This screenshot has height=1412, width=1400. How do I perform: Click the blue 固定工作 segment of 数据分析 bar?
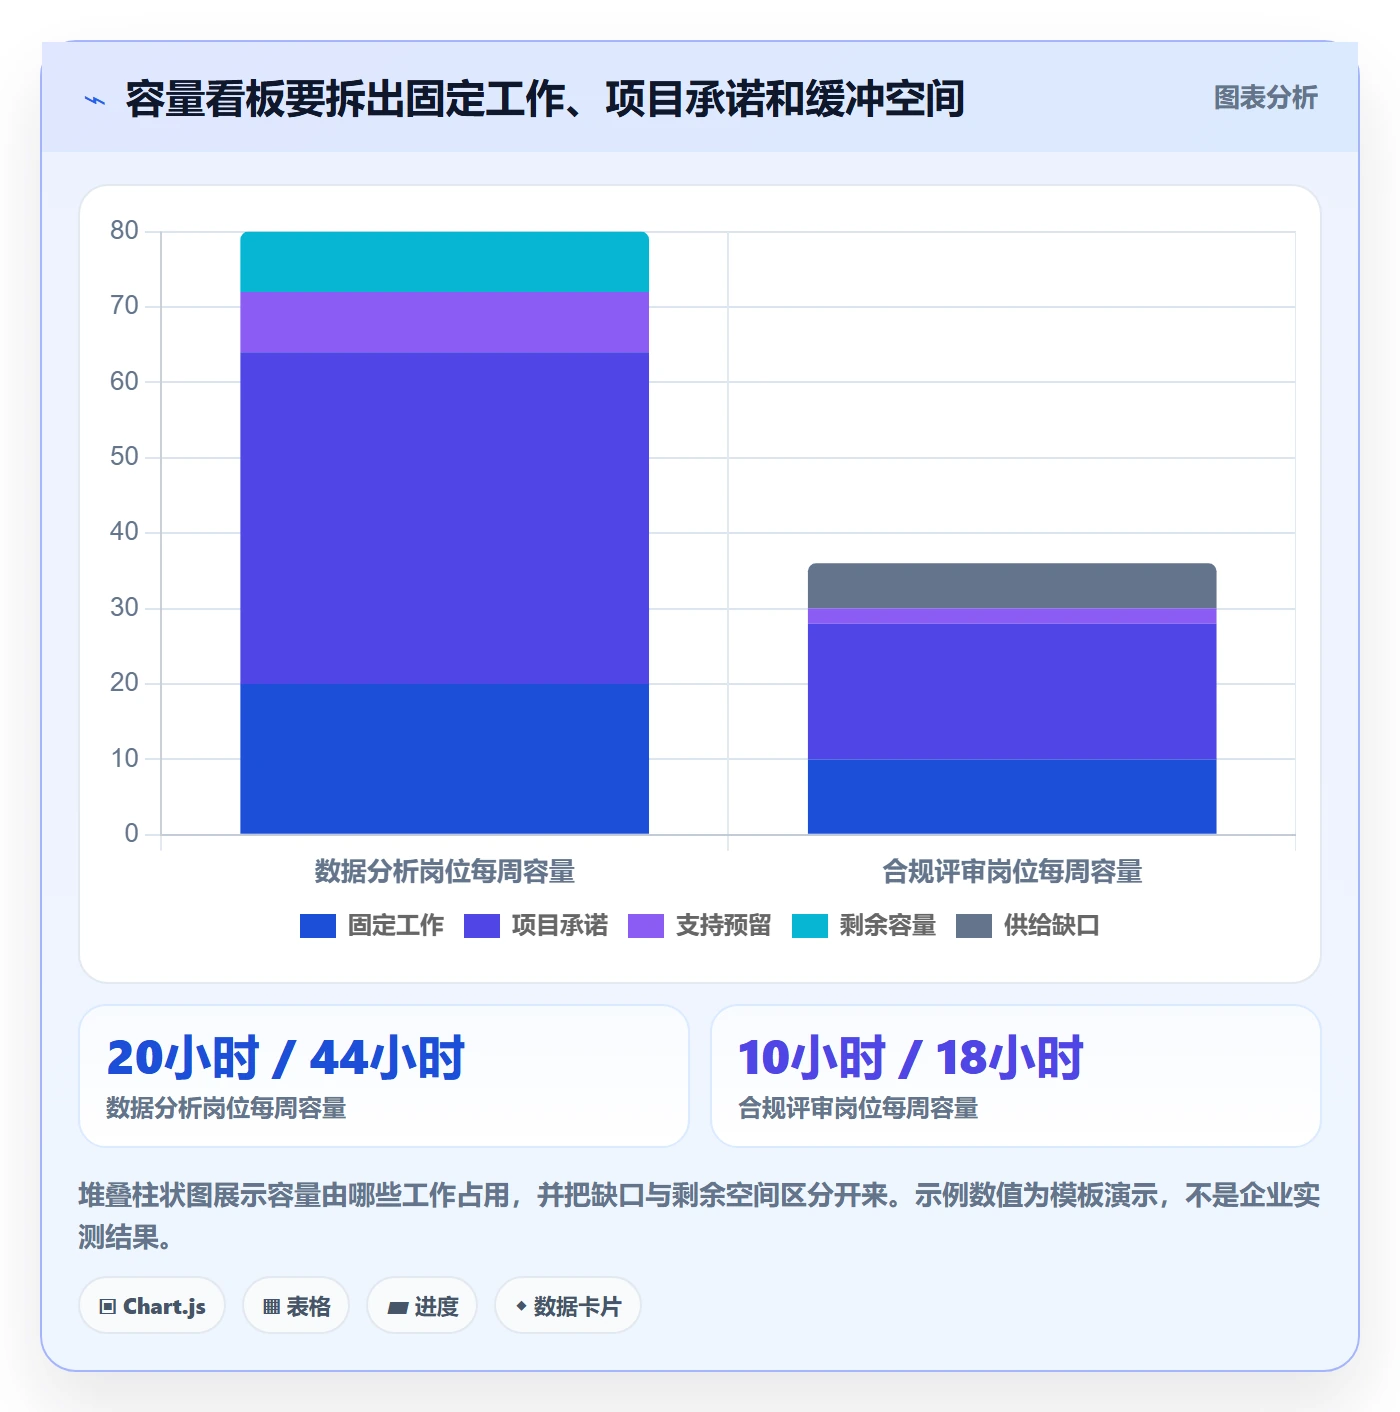[x=445, y=759]
